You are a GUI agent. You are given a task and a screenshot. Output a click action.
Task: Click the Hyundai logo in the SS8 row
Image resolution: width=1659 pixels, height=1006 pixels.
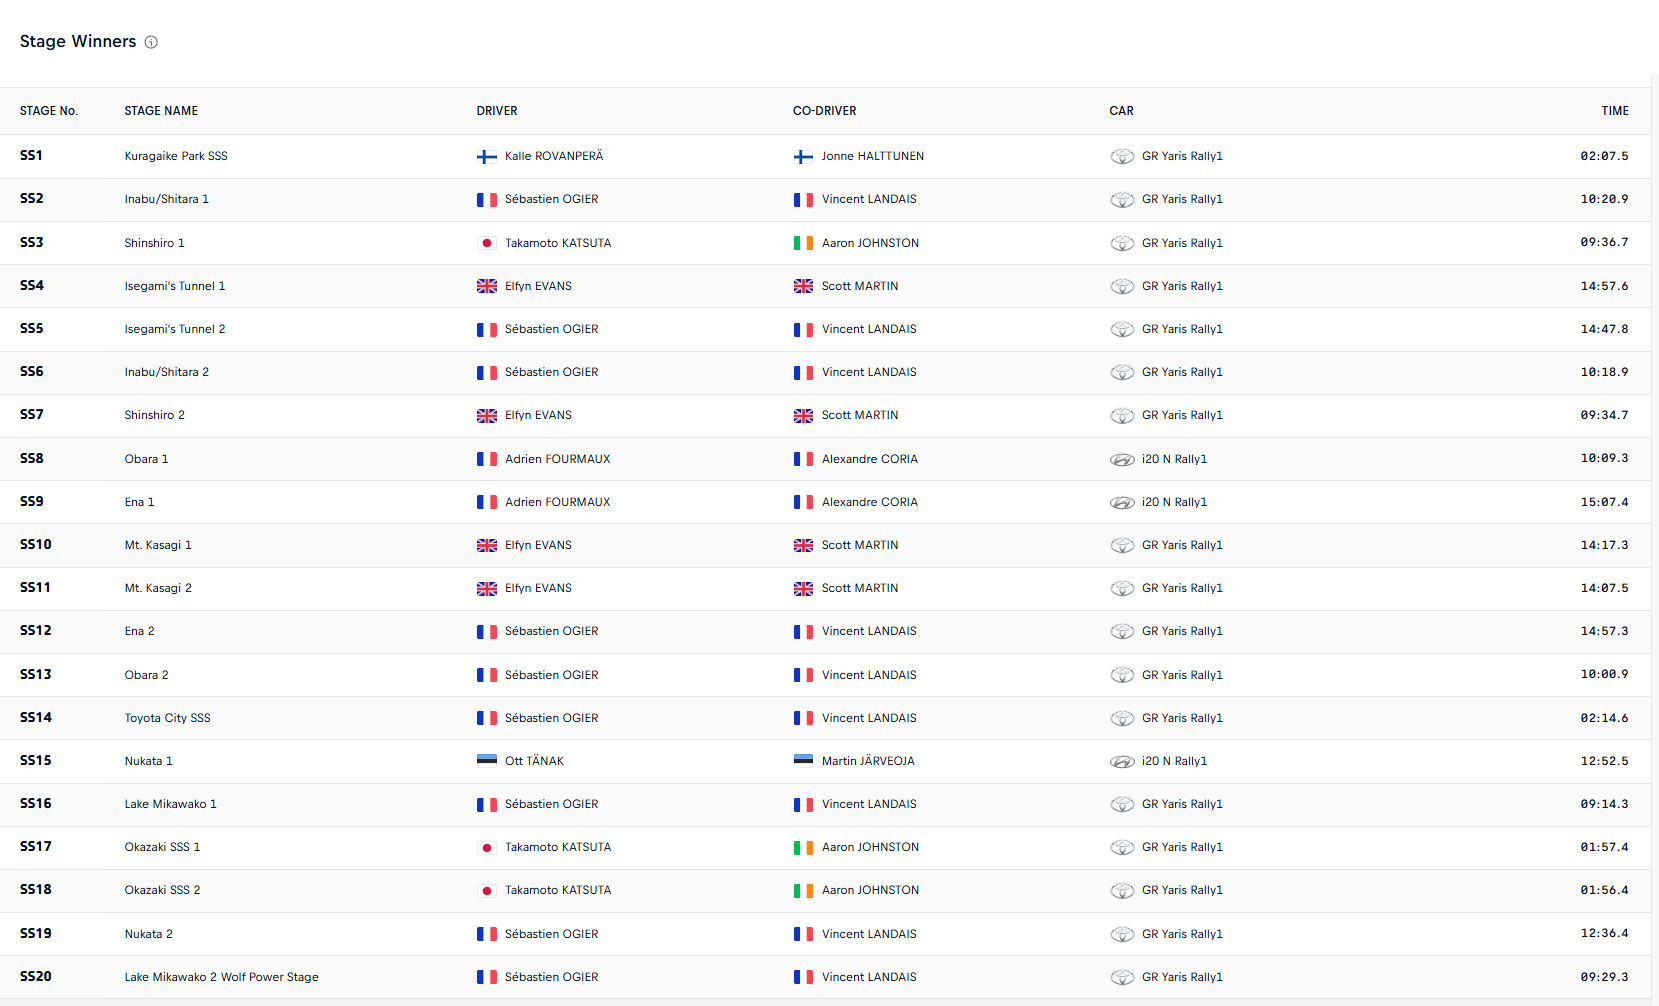click(x=1122, y=460)
